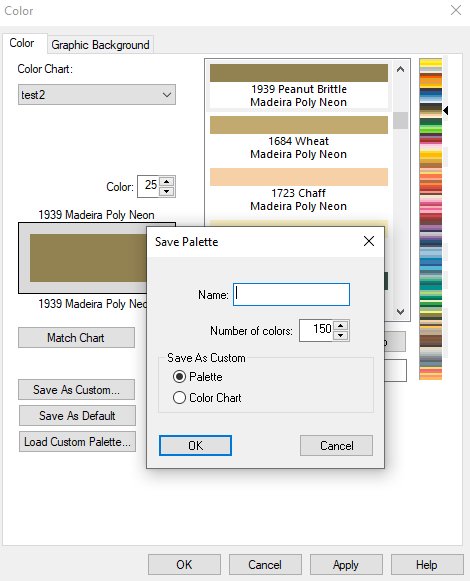Viewport: 470px width, 581px height.
Task: Click the Number of colors field
Action: (x=316, y=331)
